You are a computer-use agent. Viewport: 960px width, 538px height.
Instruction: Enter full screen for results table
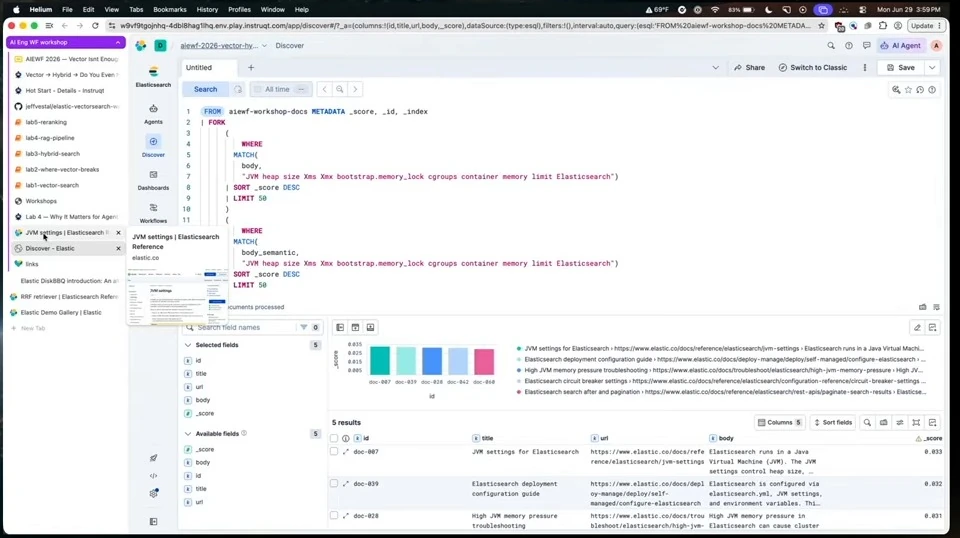point(916,422)
